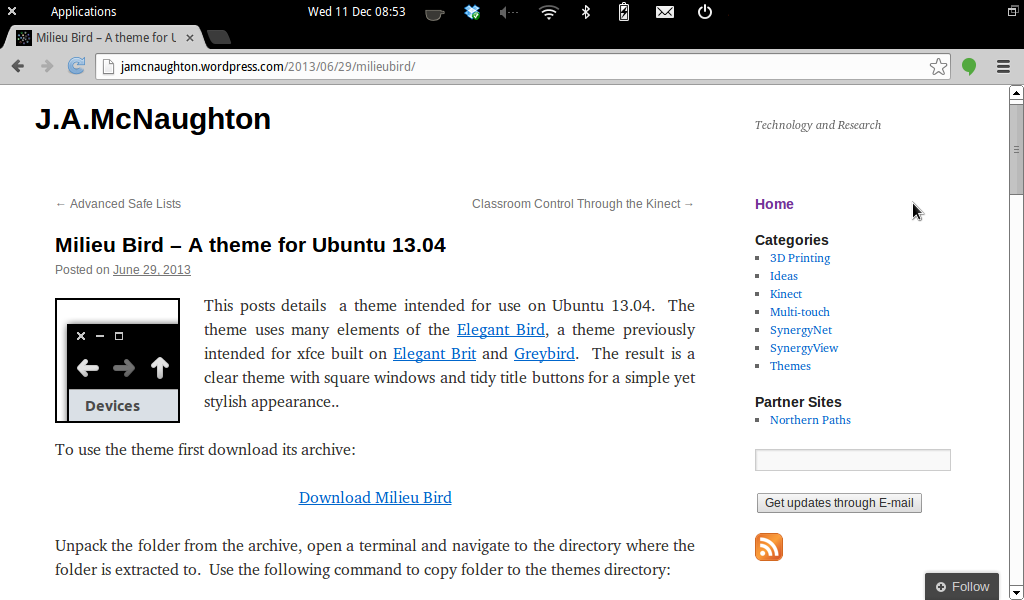This screenshot has height=600, width=1024.
Task: Open the orange RSS feed icon
Action: pos(769,547)
